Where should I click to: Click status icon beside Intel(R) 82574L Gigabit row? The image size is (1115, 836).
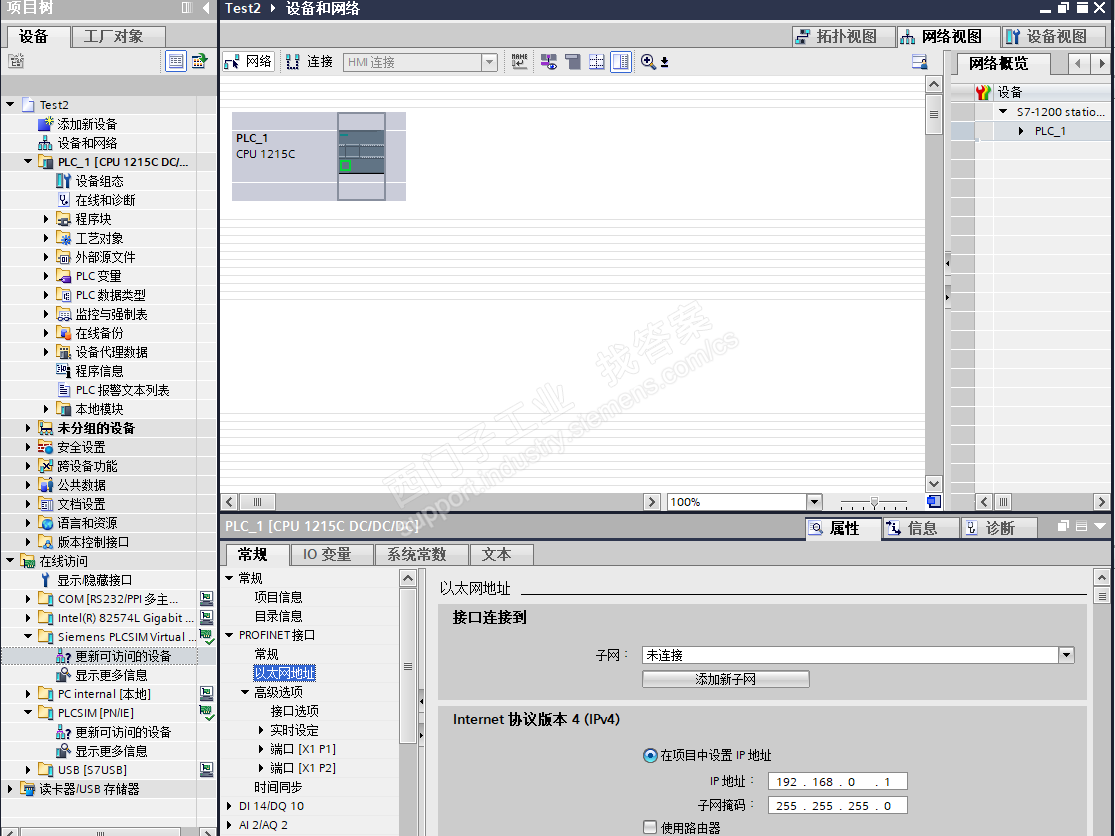tap(206, 618)
